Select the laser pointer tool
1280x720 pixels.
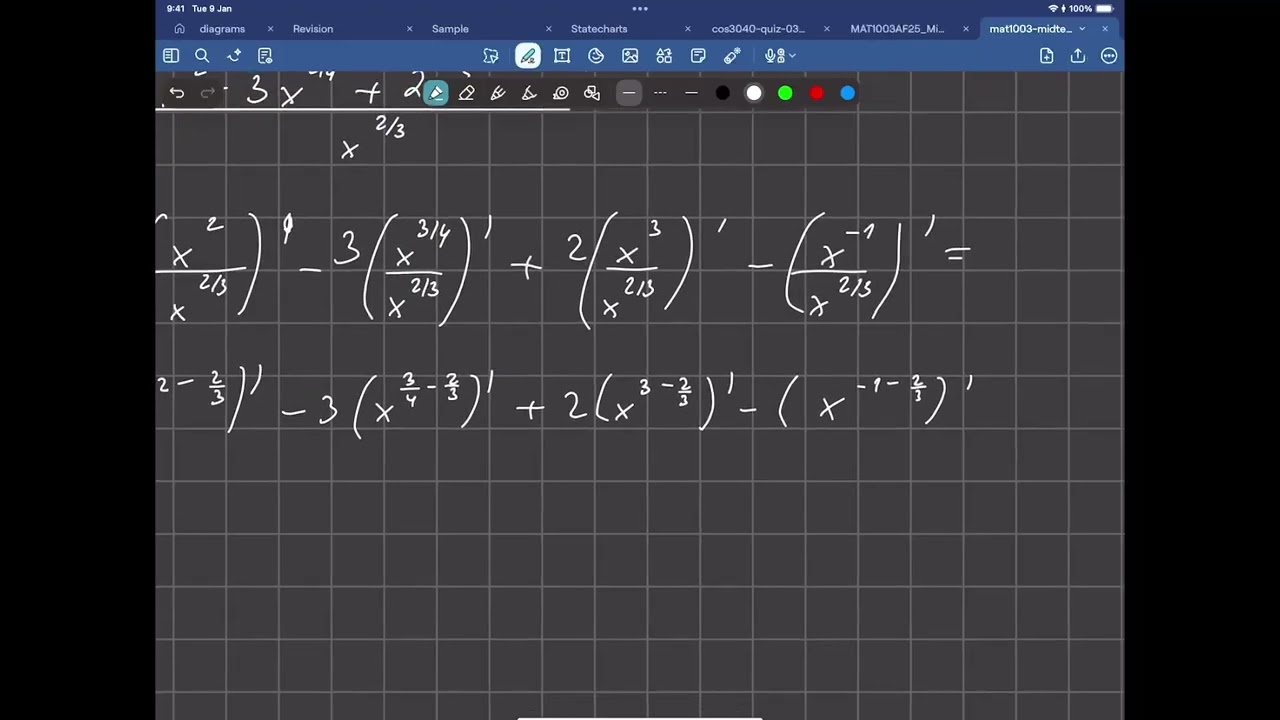point(732,56)
